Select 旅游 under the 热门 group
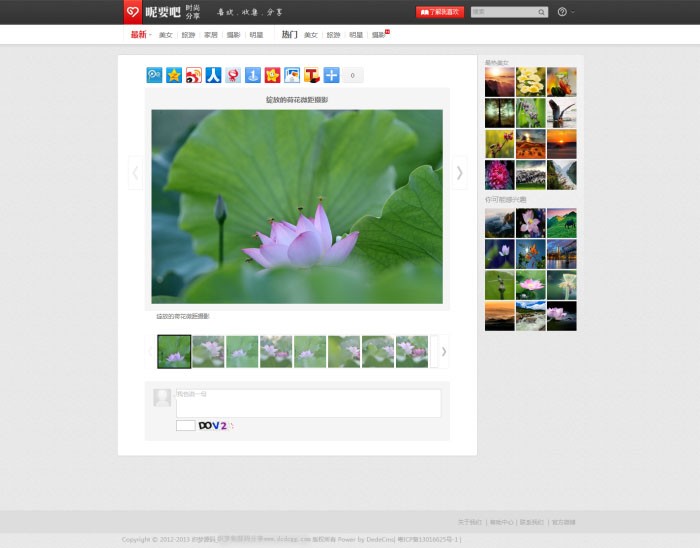700x548 pixels. (333, 35)
